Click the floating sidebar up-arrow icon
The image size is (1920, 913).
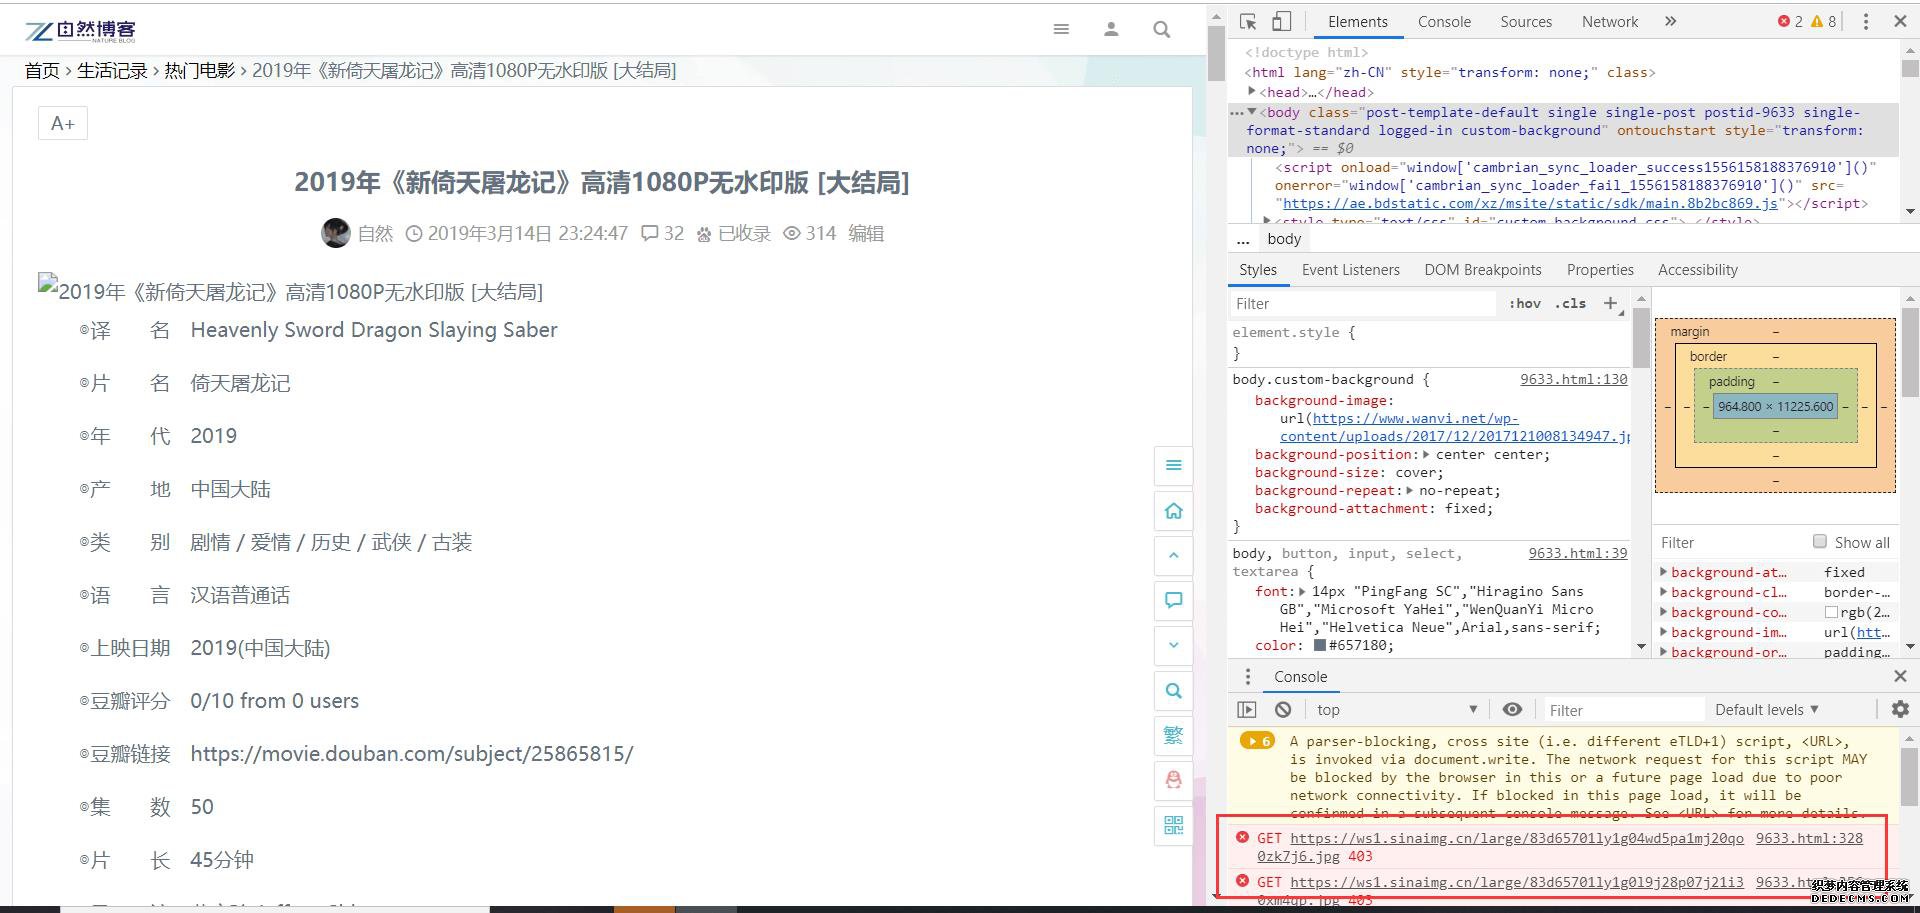1173,555
